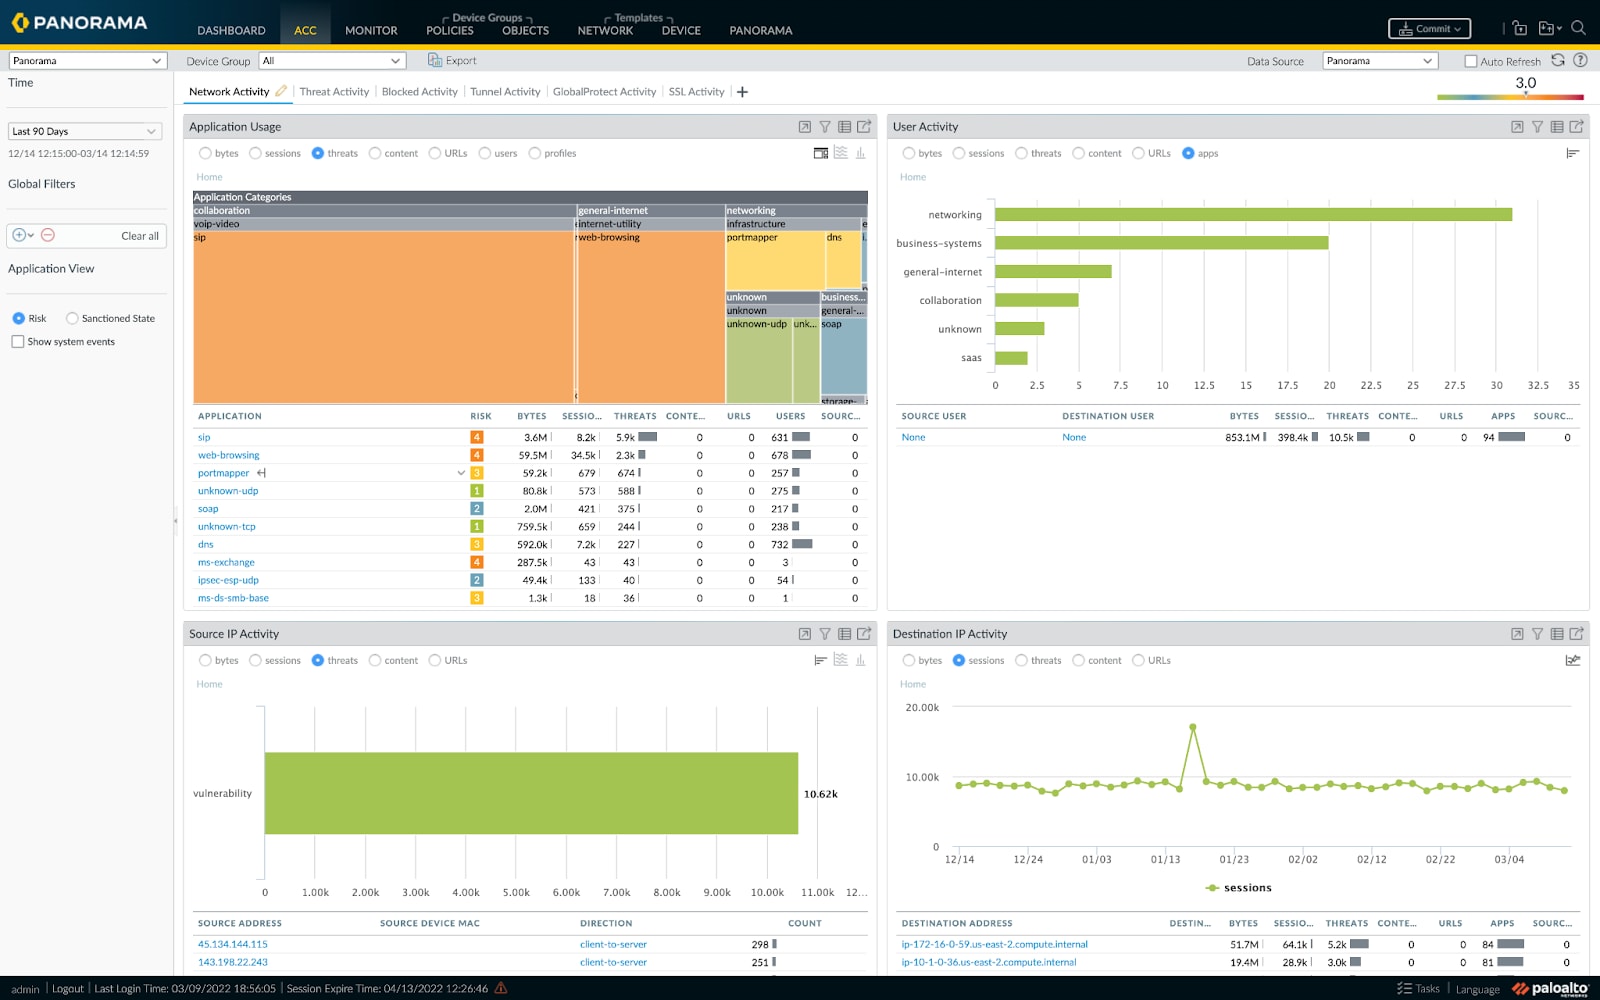This screenshot has width=1600, height=1000.
Task: Edit the Network Activity tab with pencil icon
Action: click(280, 90)
